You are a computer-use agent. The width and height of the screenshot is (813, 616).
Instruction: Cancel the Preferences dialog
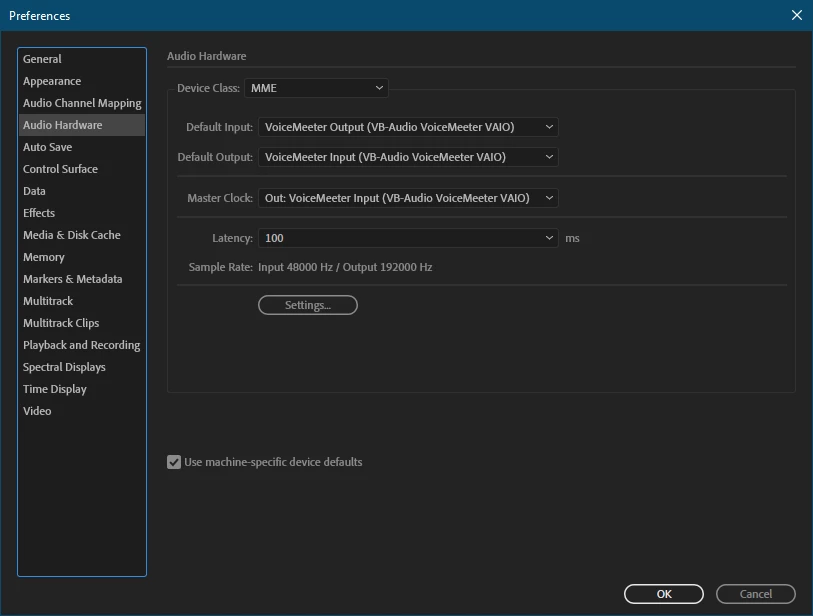pos(755,594)
